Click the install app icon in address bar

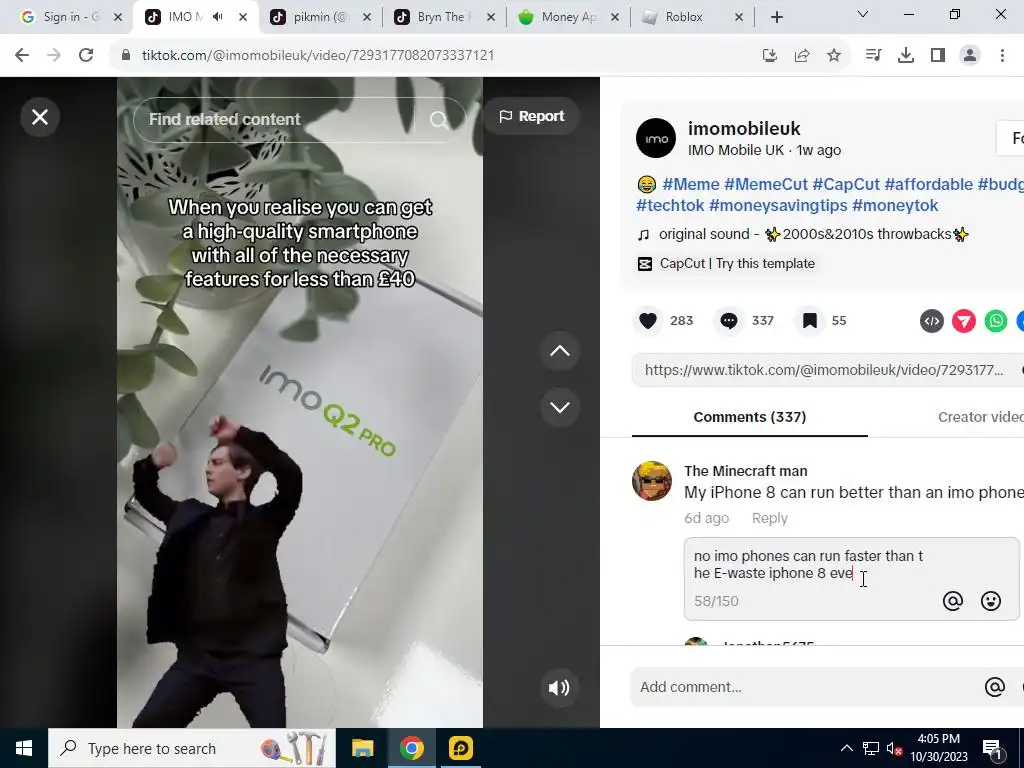click(770, 56)
